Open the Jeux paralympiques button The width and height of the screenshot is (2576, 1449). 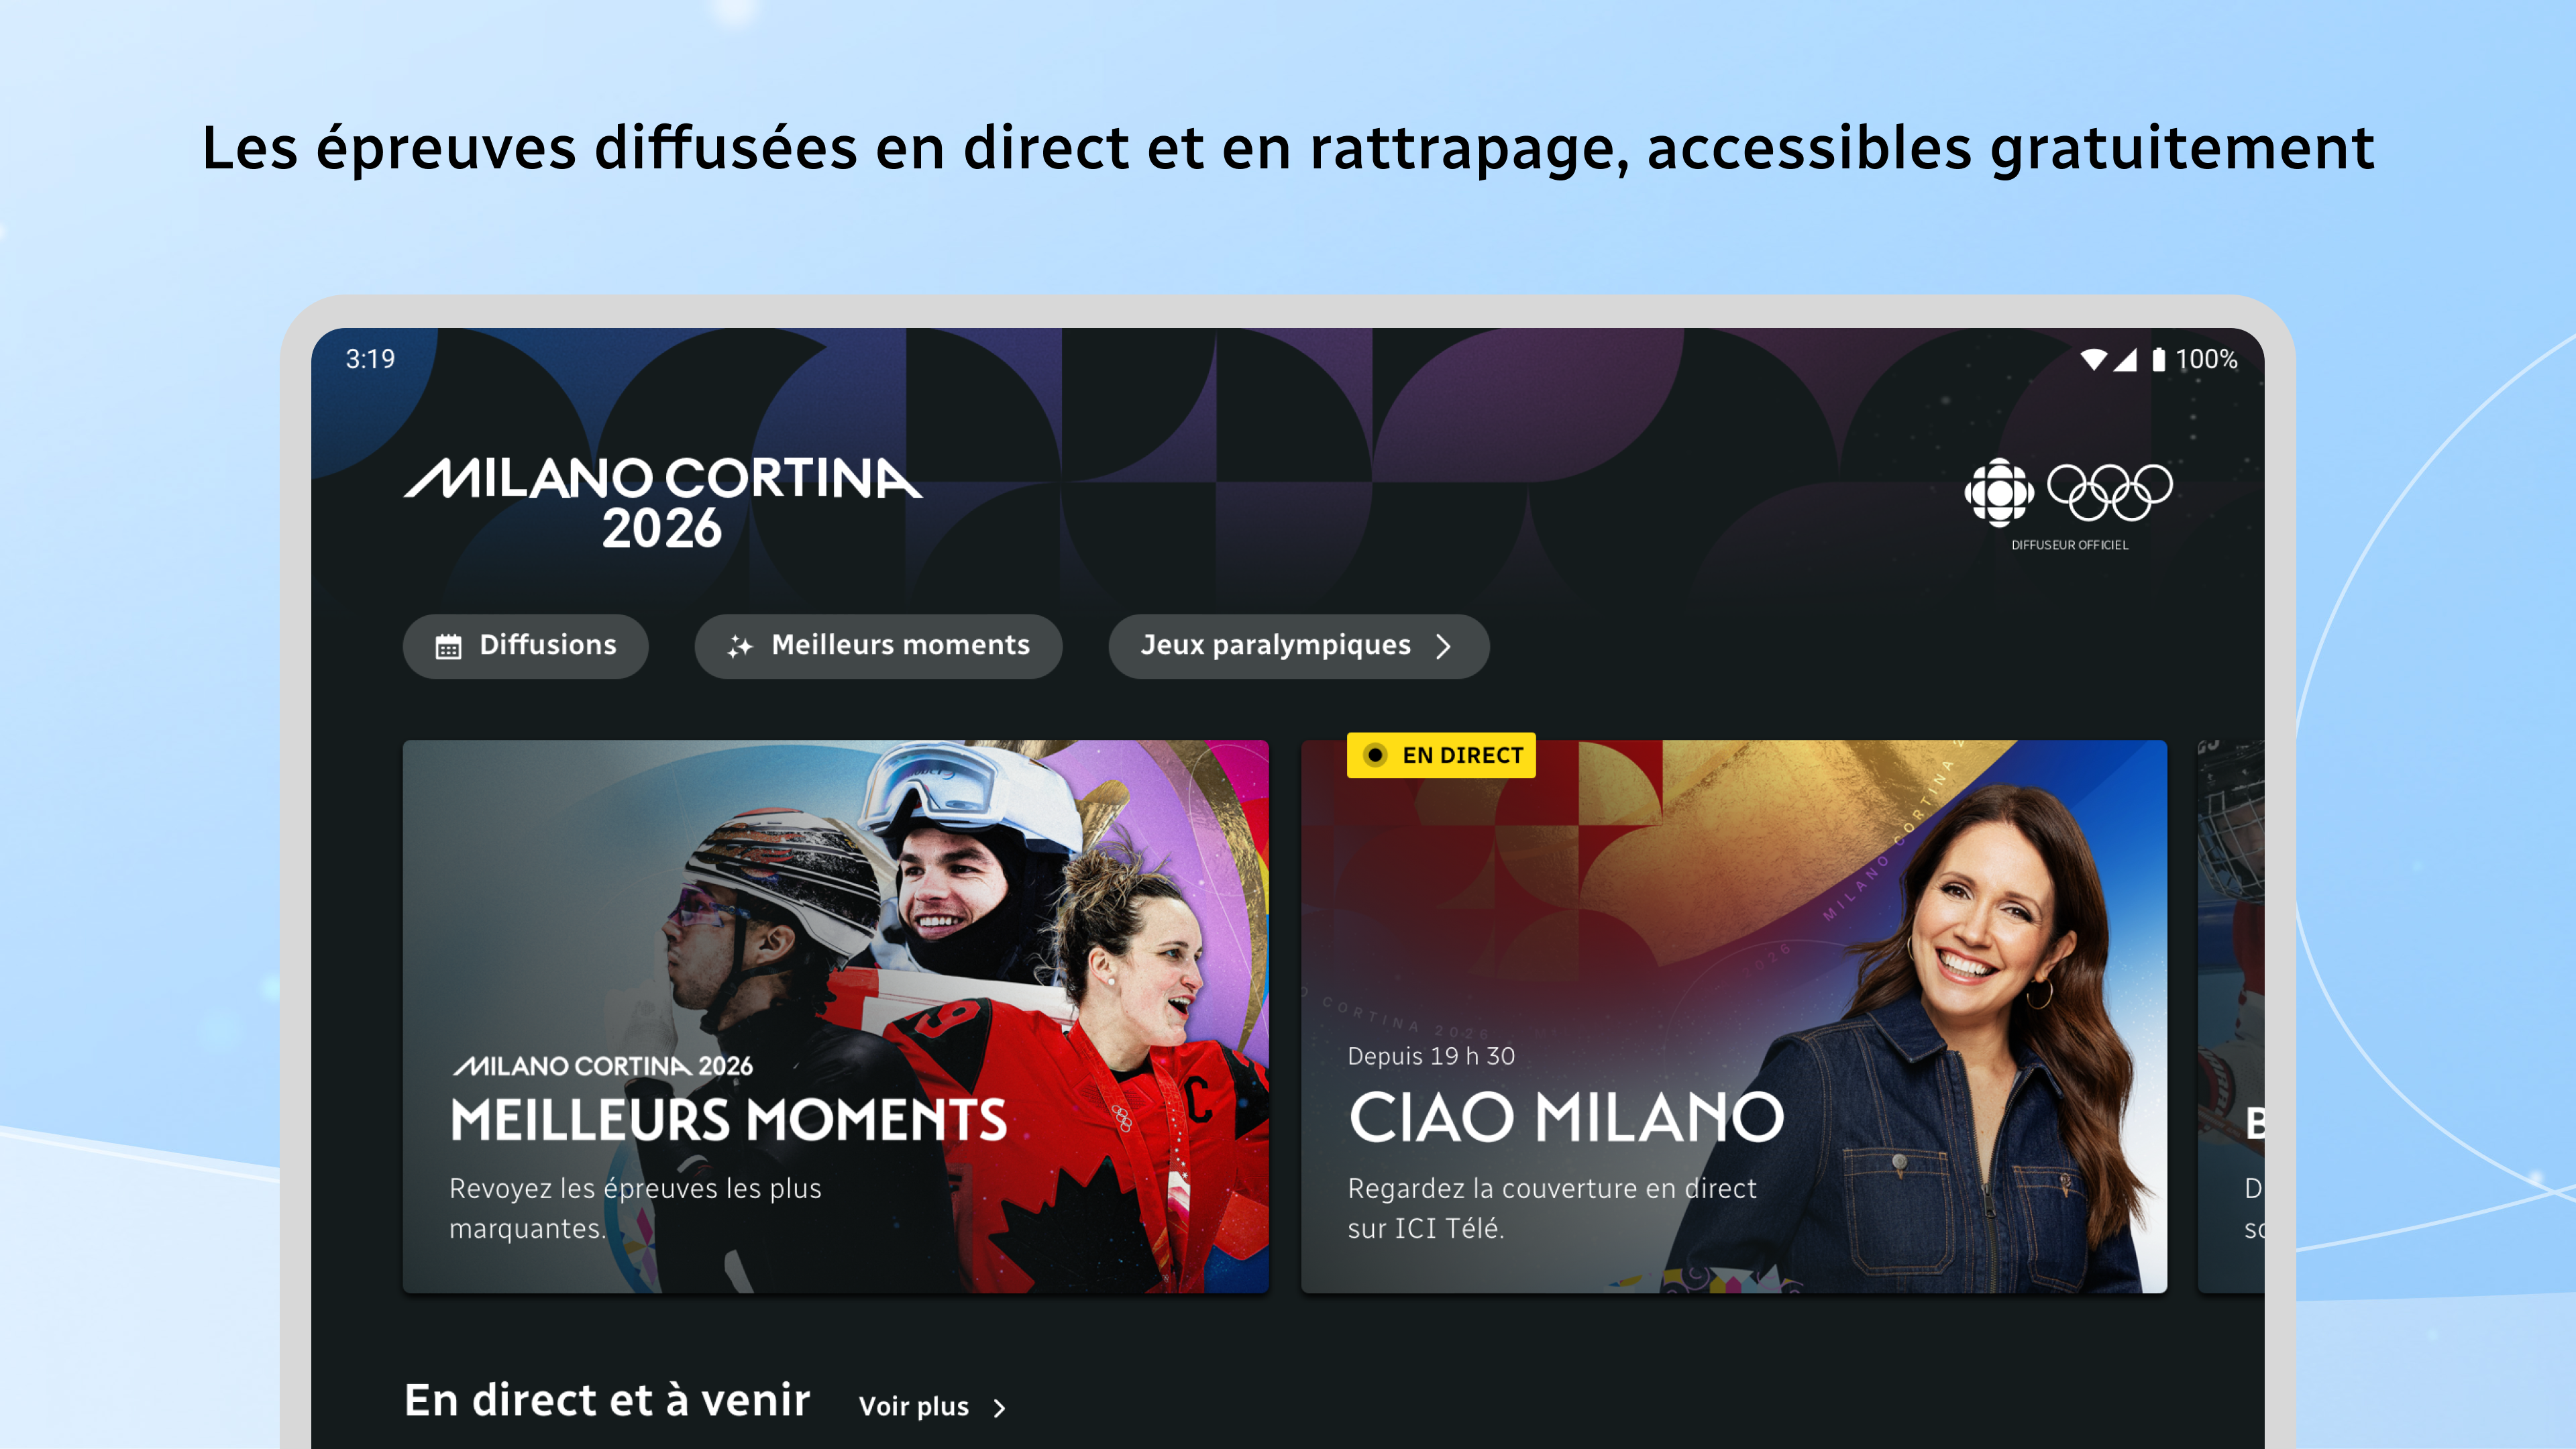1298,646
